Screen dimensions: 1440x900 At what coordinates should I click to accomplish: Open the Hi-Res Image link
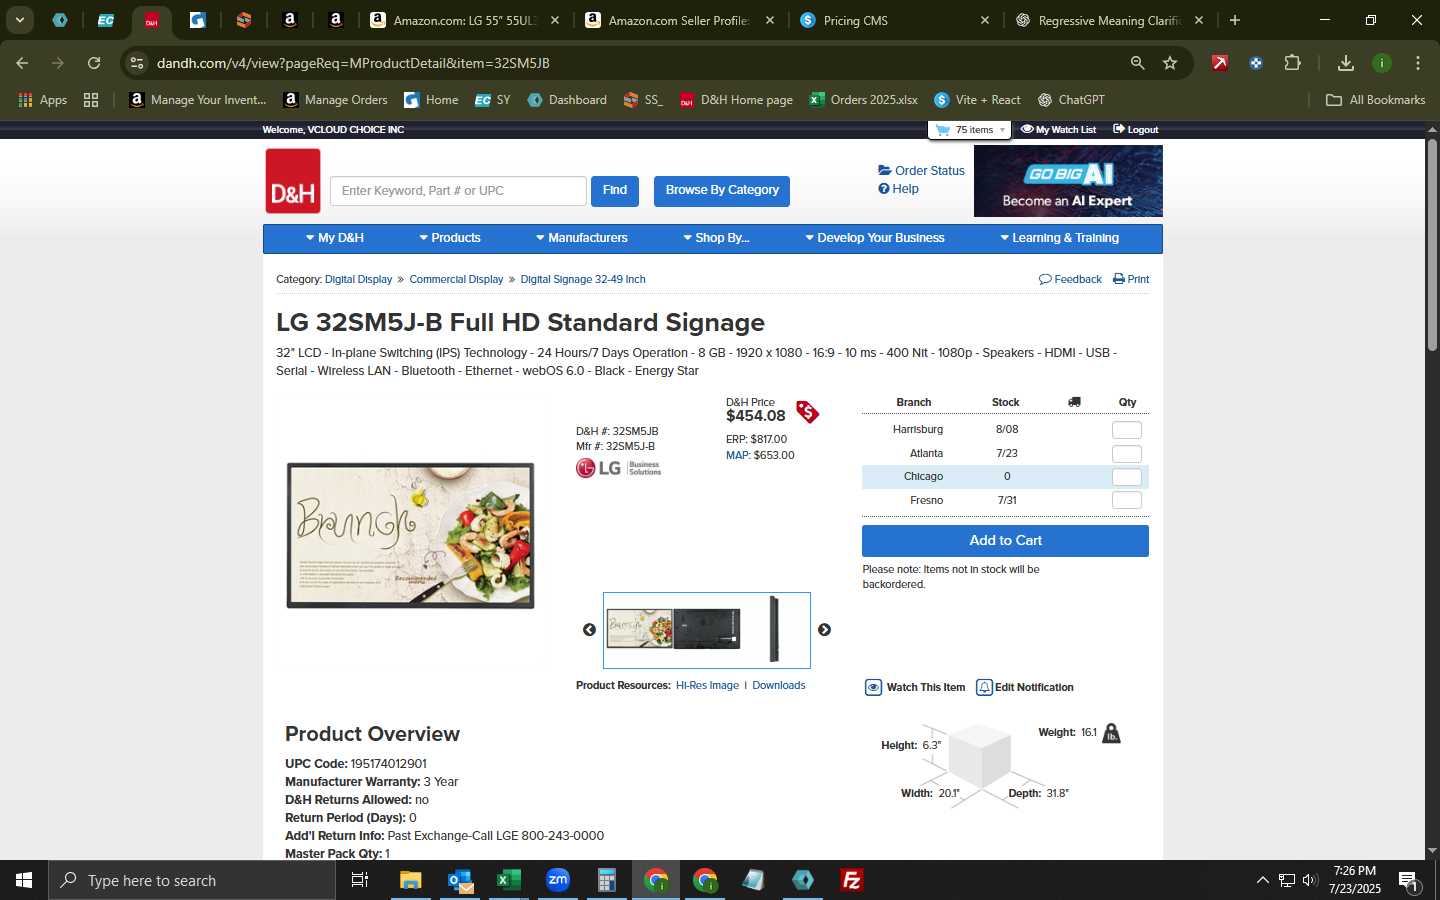[x=707, y=686]
